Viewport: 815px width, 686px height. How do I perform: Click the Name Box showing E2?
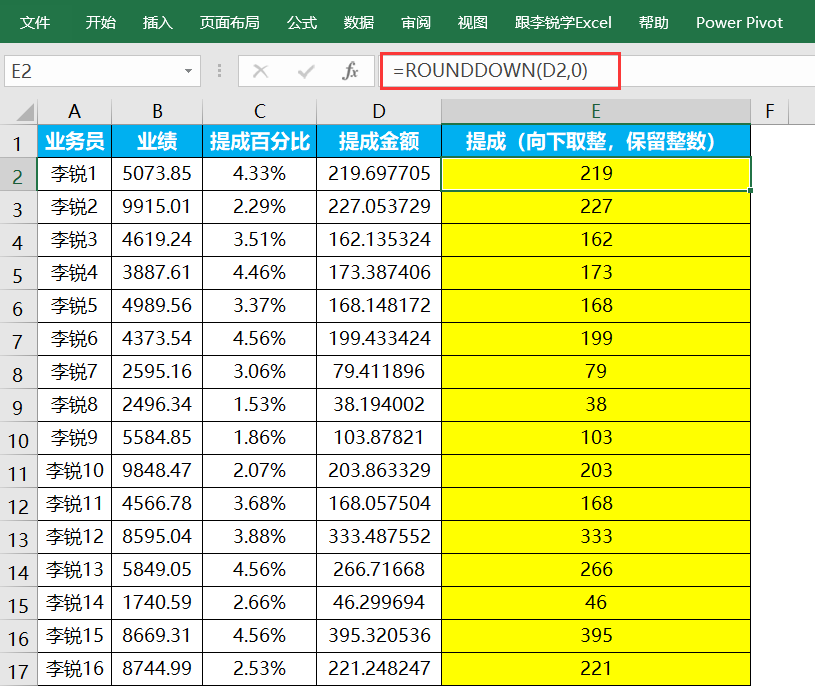coord(102,71)
